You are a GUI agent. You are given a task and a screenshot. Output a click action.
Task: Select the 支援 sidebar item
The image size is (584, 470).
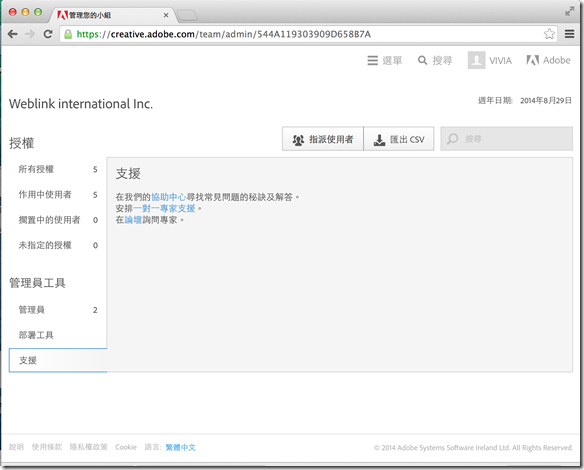pyautogui.click(x=58, y=360)
